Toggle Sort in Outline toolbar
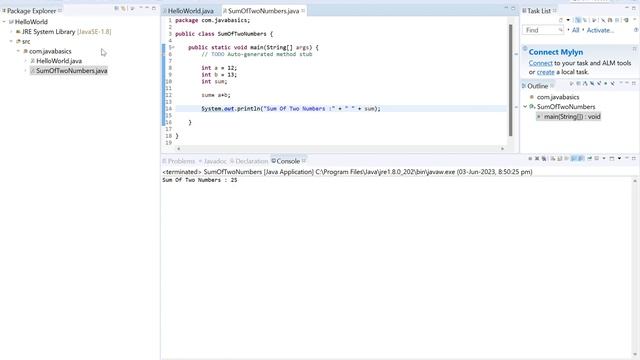 (585, 83)
